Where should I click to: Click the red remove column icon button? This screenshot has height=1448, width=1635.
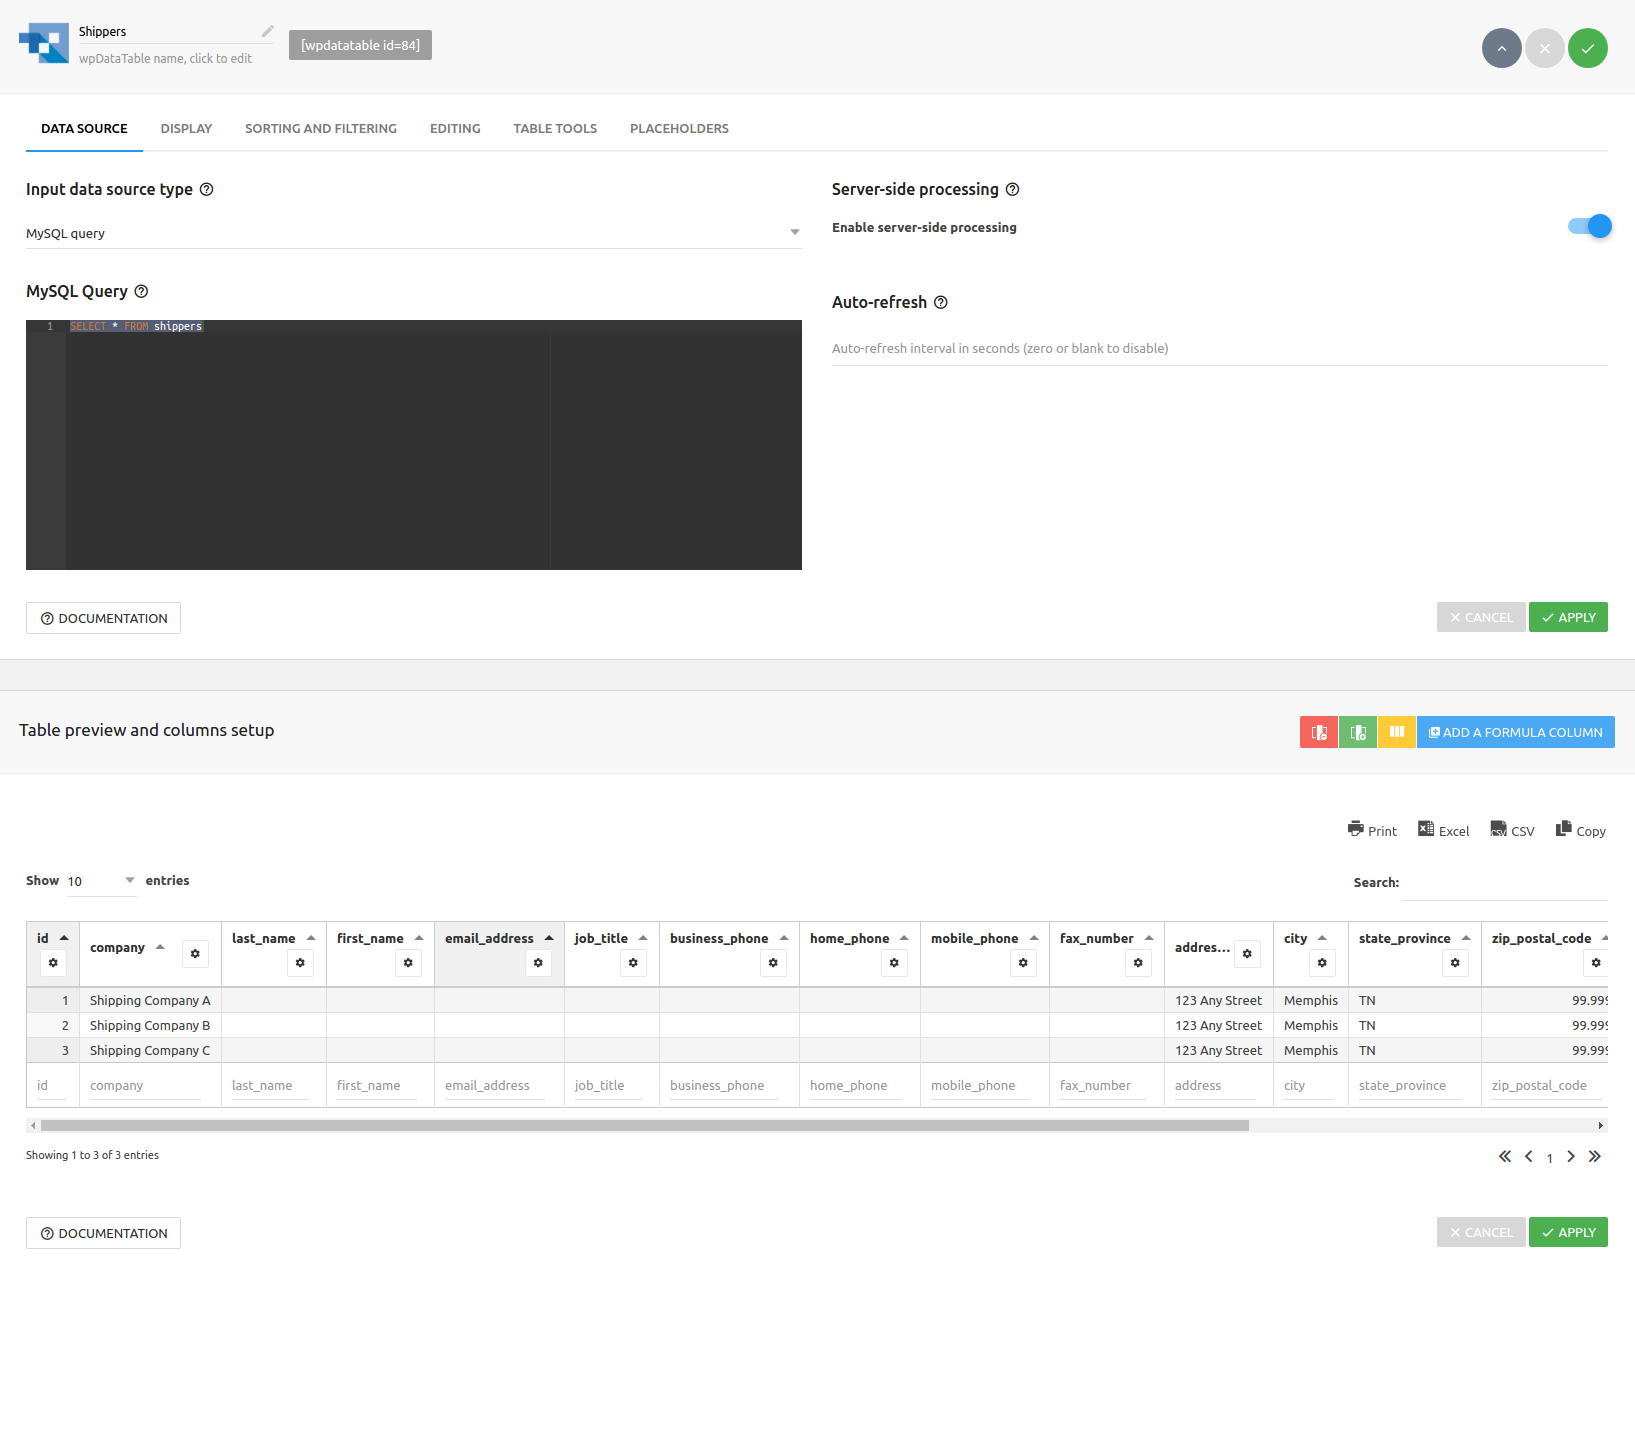tap(1319, 732)
